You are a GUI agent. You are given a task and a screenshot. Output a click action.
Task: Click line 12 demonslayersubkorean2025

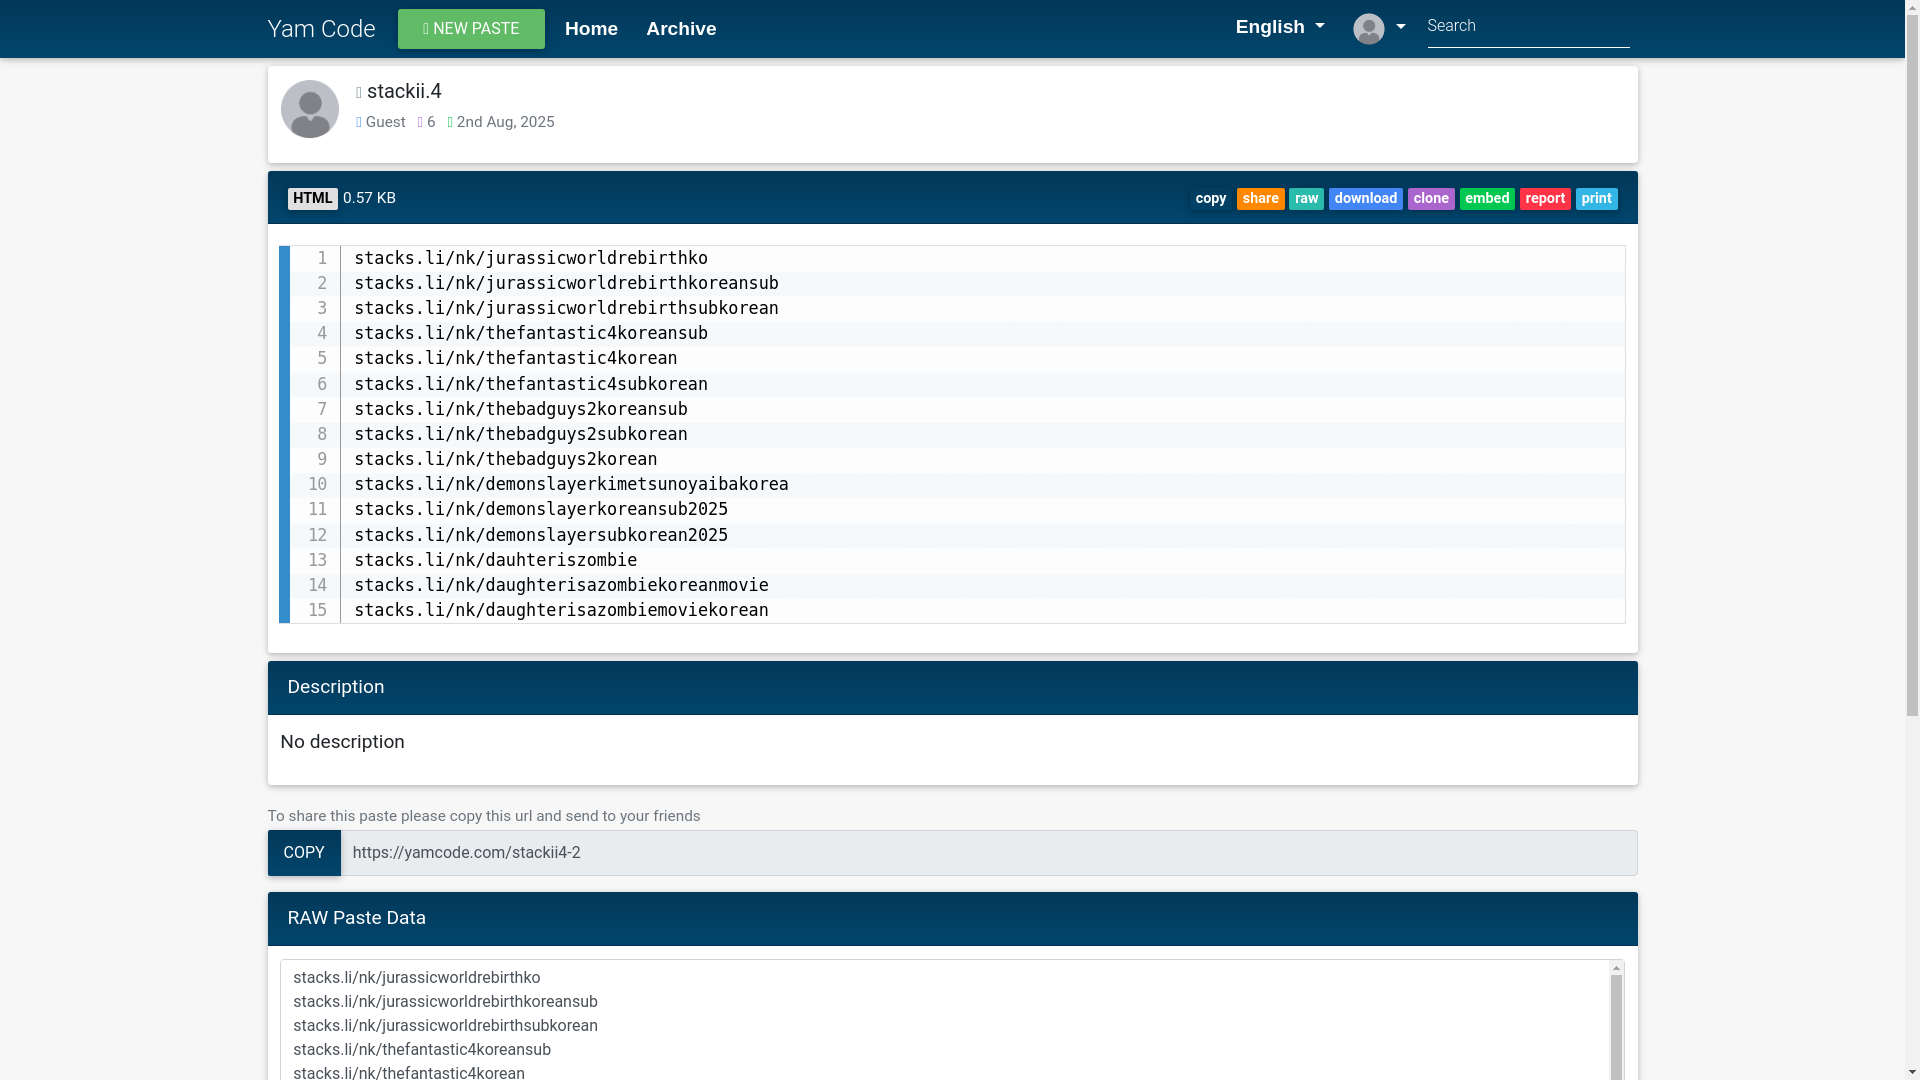541,535
